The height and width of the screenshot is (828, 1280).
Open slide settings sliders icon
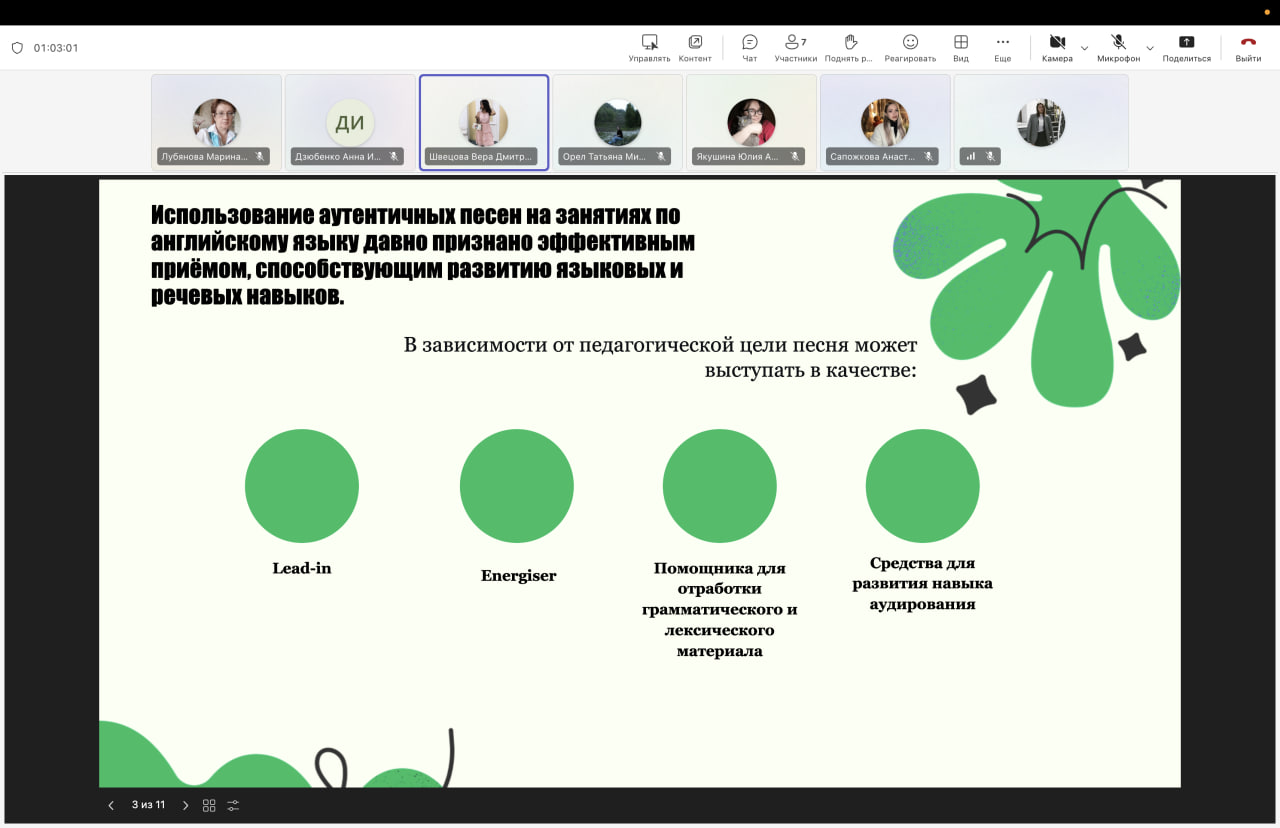(x=234, y=805)
